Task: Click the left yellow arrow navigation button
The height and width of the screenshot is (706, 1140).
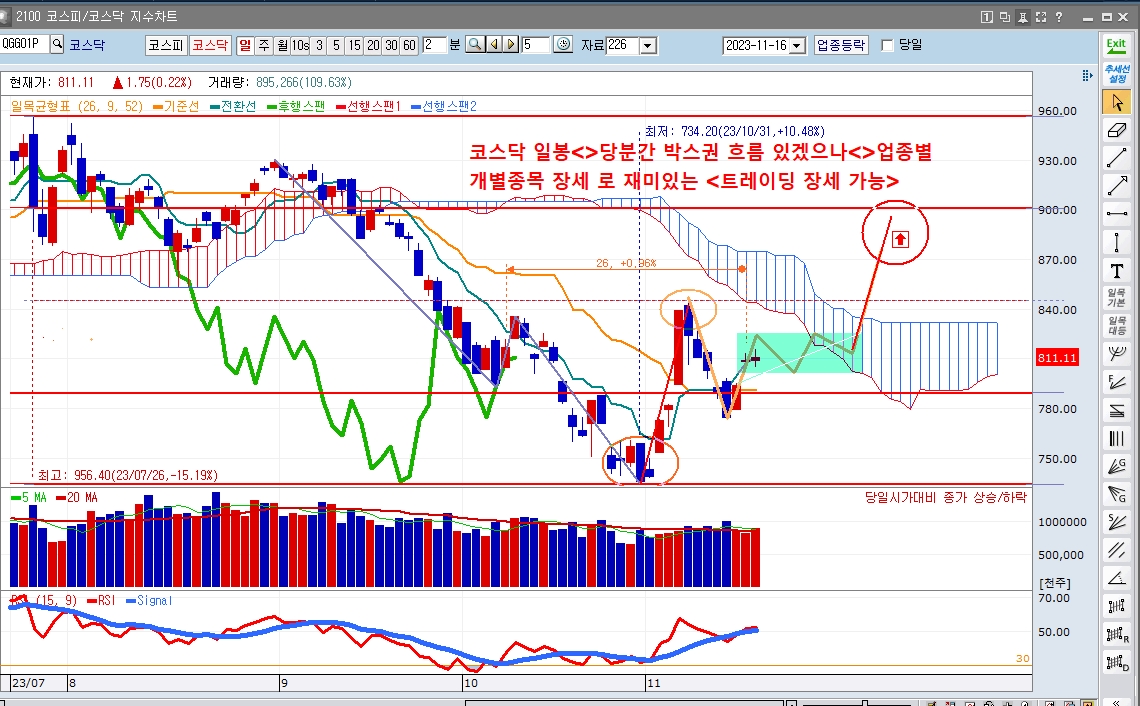Action: pyautogui.click(x=494, y=45)
